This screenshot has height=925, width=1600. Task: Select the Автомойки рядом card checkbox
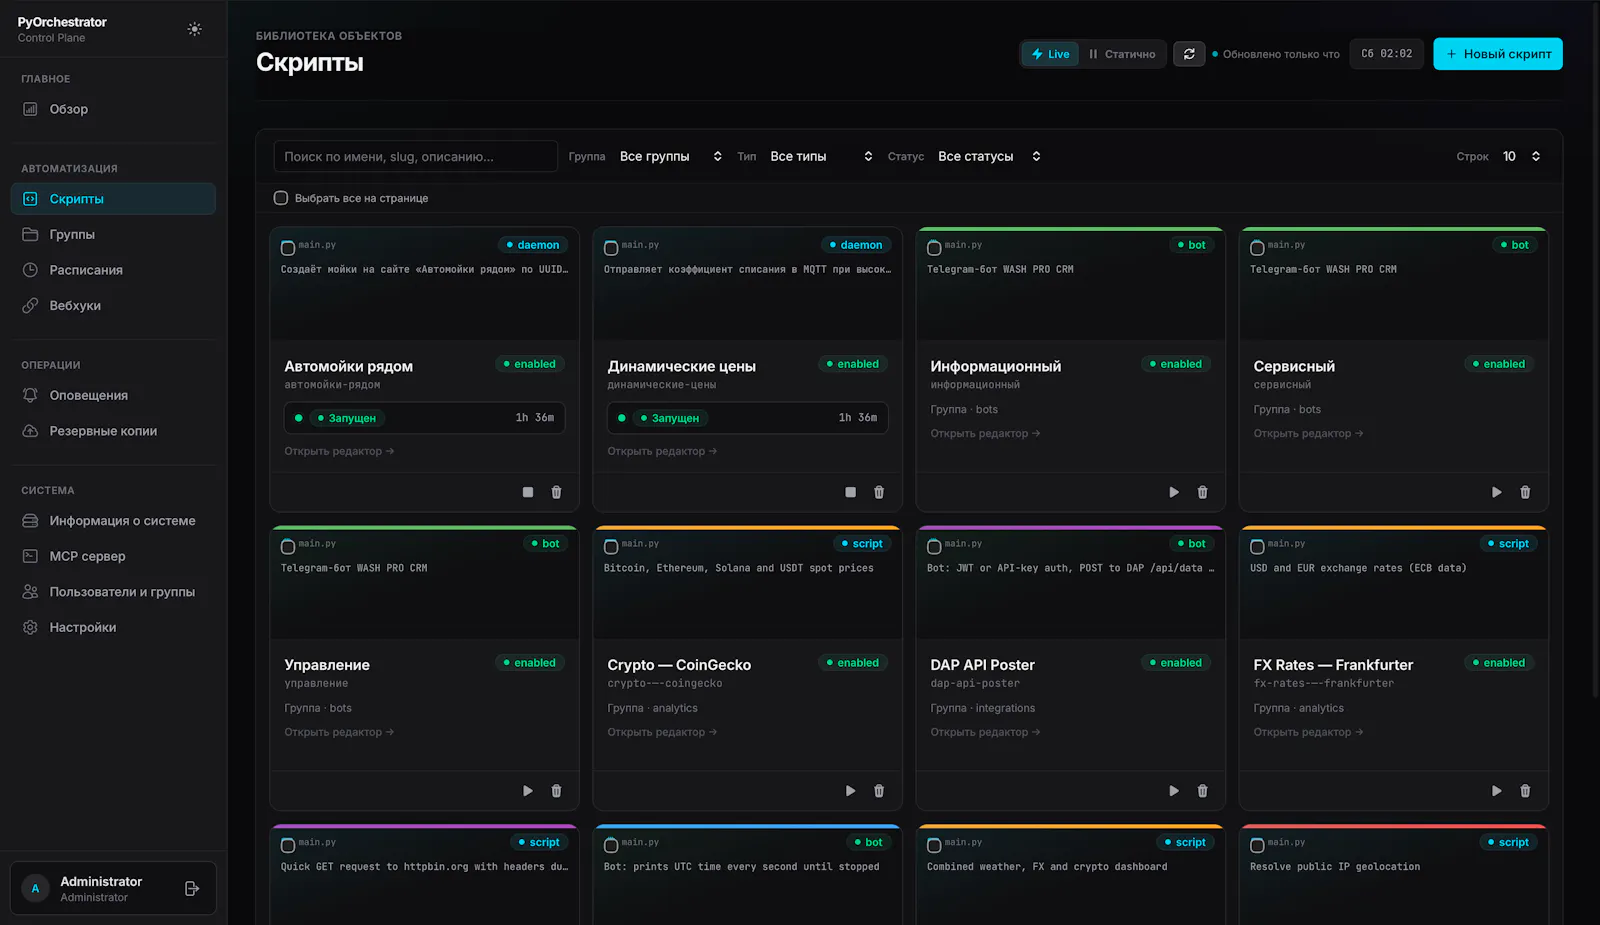[x=288, y=248]
